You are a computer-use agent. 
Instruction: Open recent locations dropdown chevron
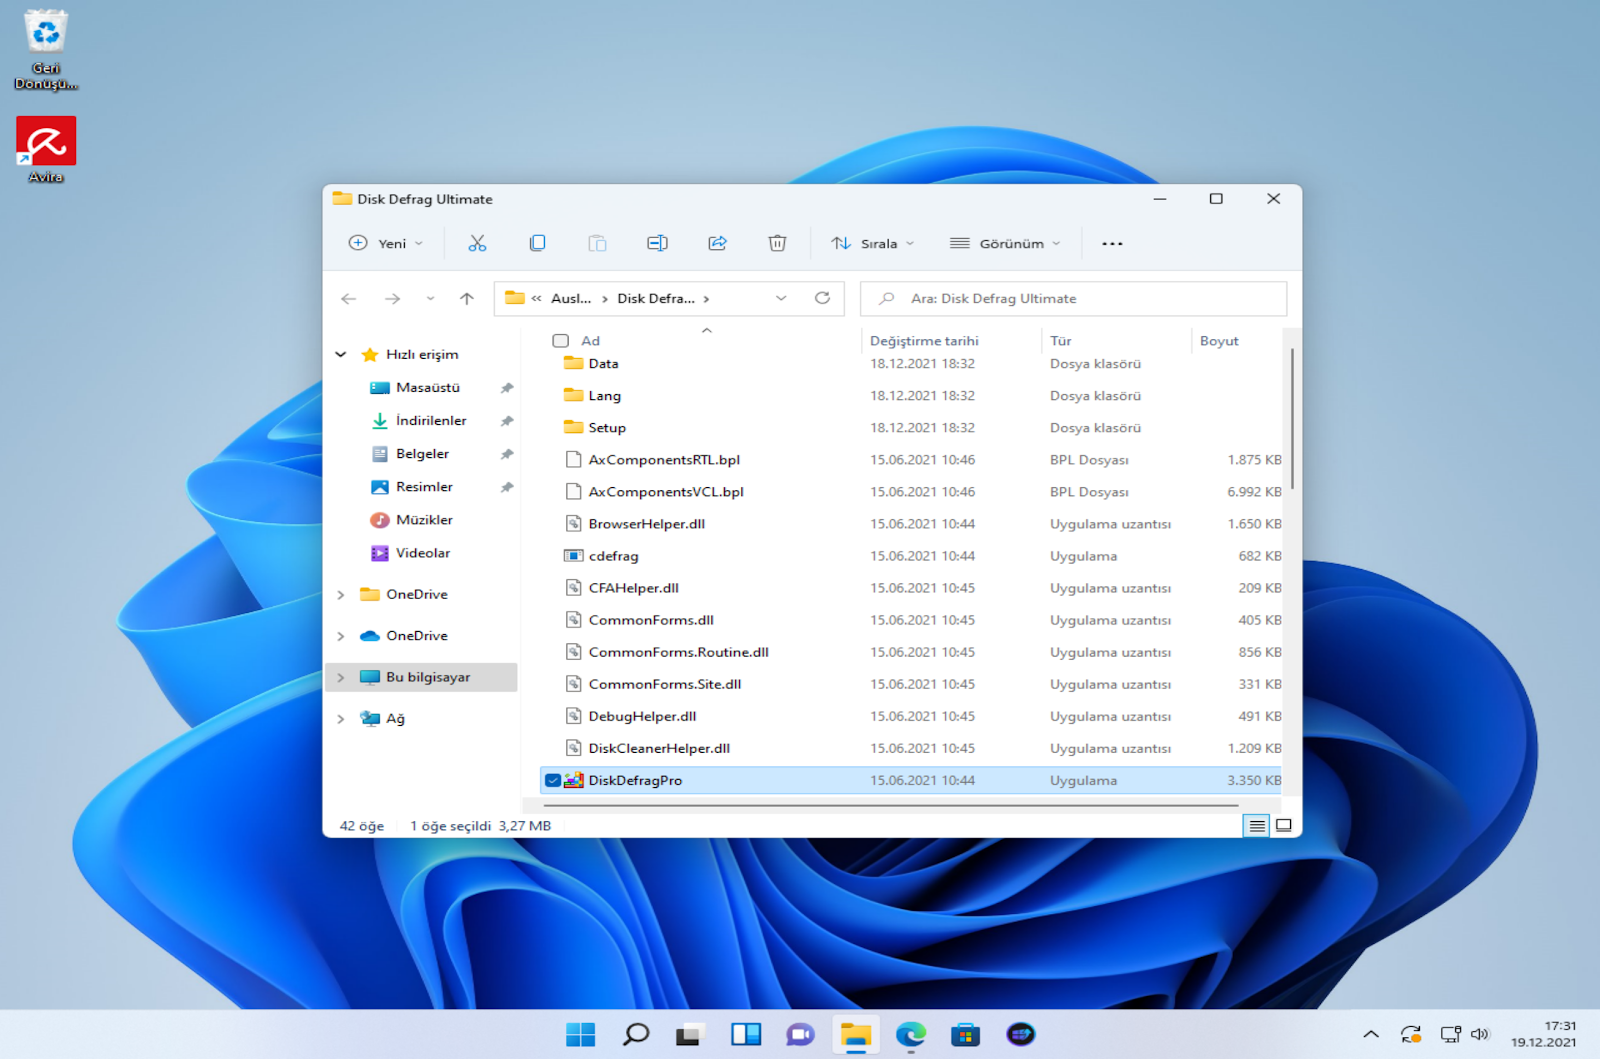(x=430, y=298)
